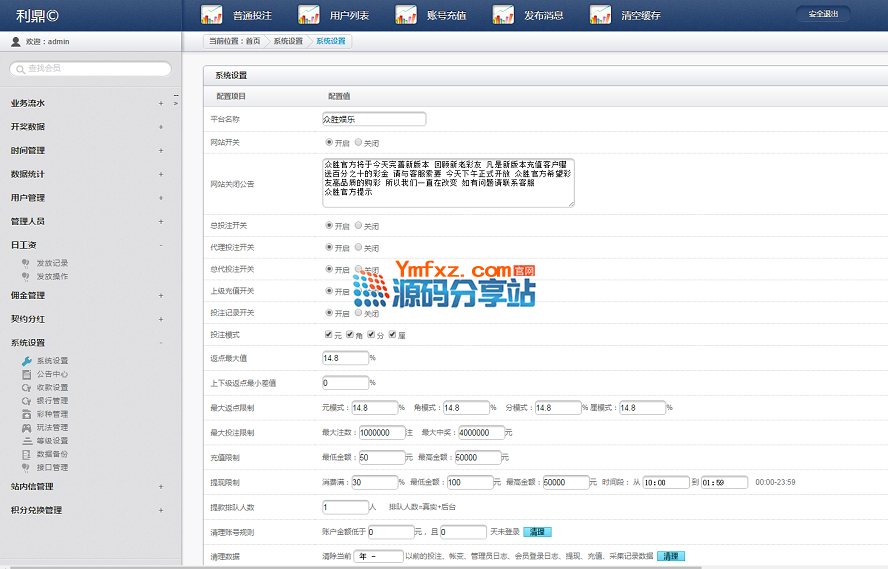Click the gamepad icon beside 玩法管理
888x569 pixels.
coord(27,428)
